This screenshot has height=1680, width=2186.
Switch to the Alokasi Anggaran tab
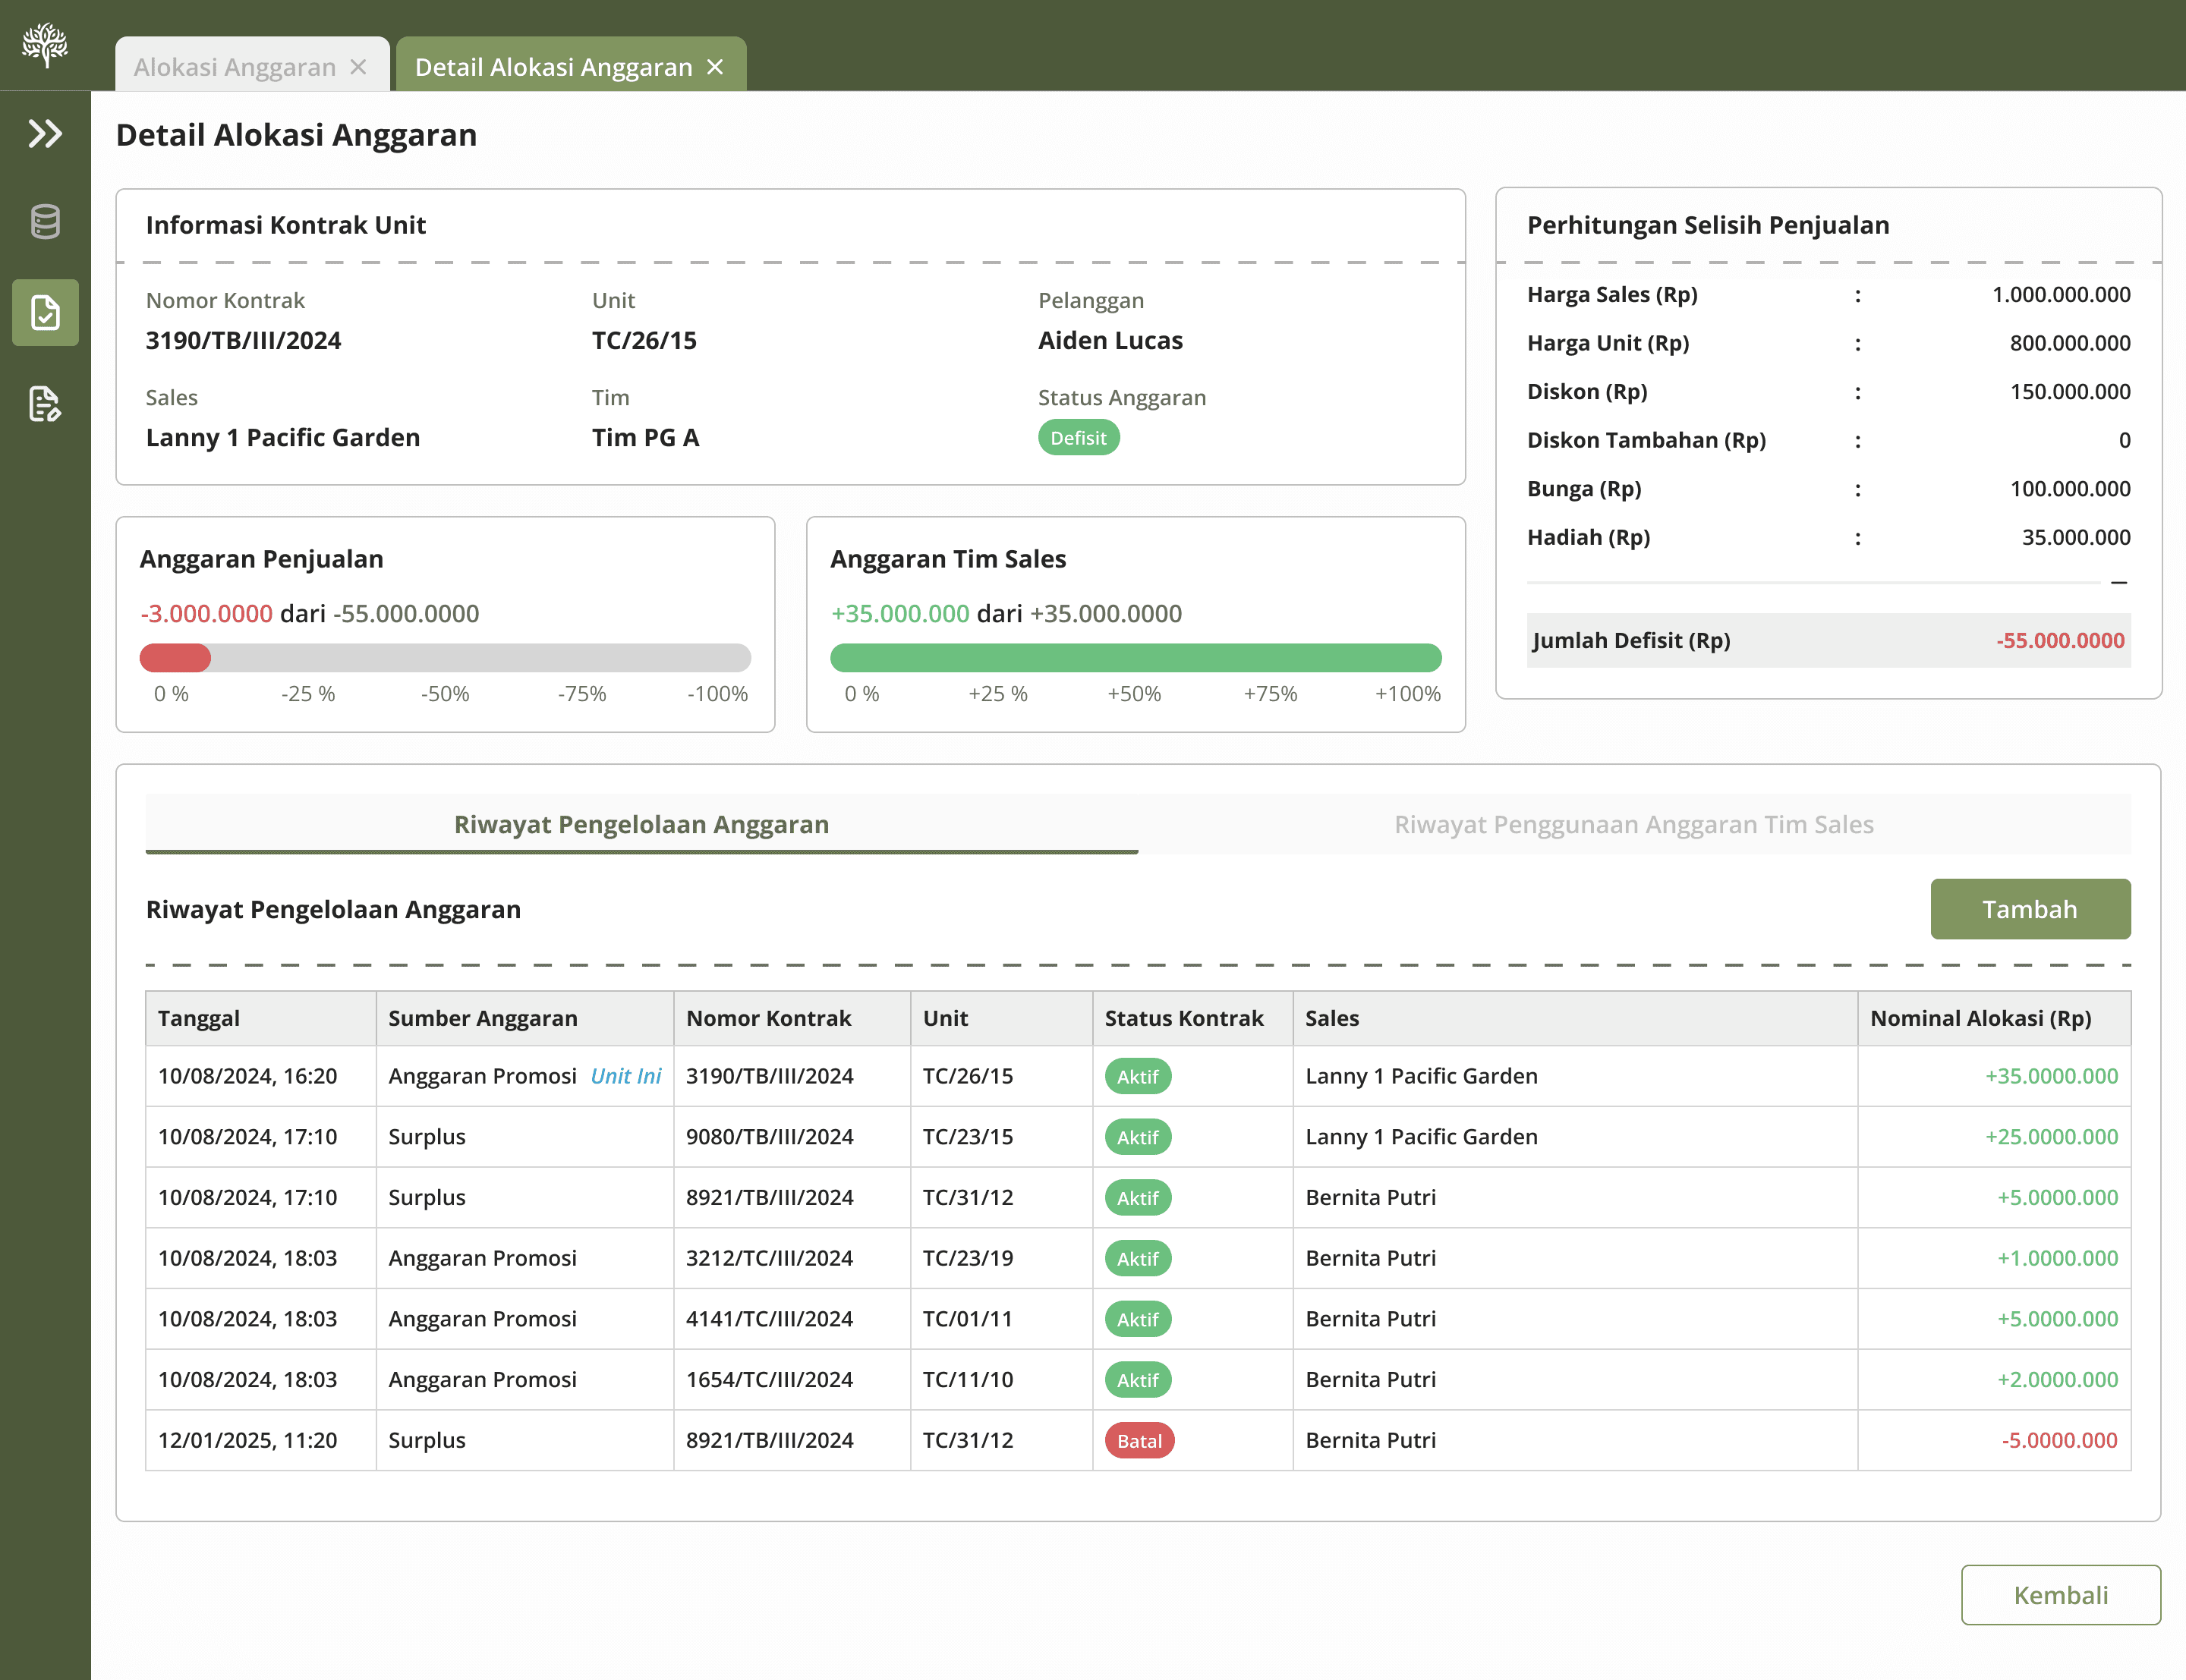[x=235, y=67]
